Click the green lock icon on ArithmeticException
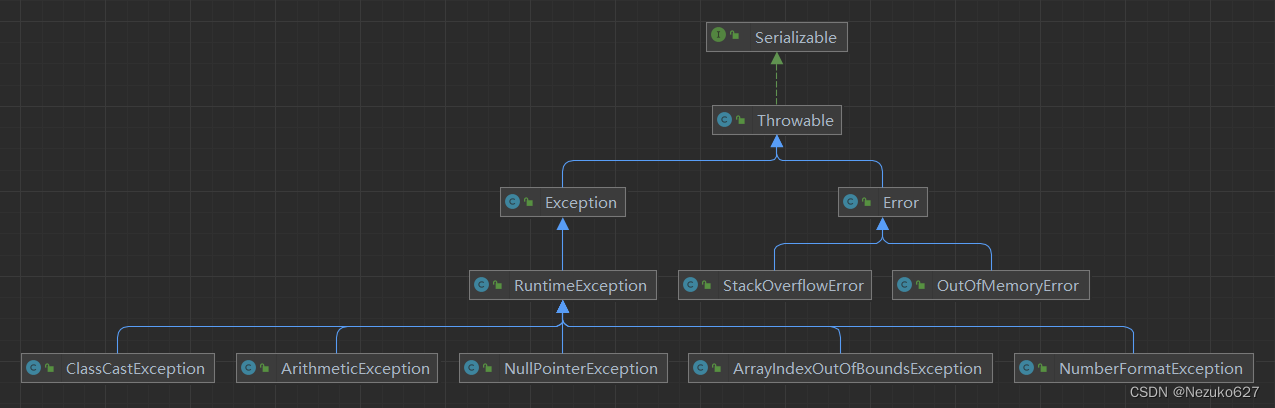 tap(265, 369)
